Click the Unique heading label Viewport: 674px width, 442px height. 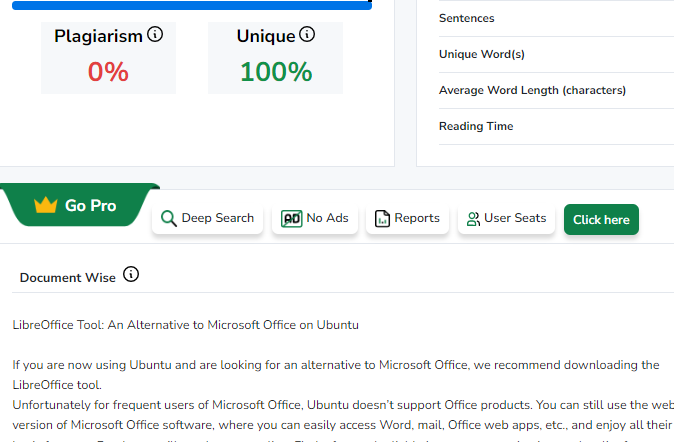266,36
